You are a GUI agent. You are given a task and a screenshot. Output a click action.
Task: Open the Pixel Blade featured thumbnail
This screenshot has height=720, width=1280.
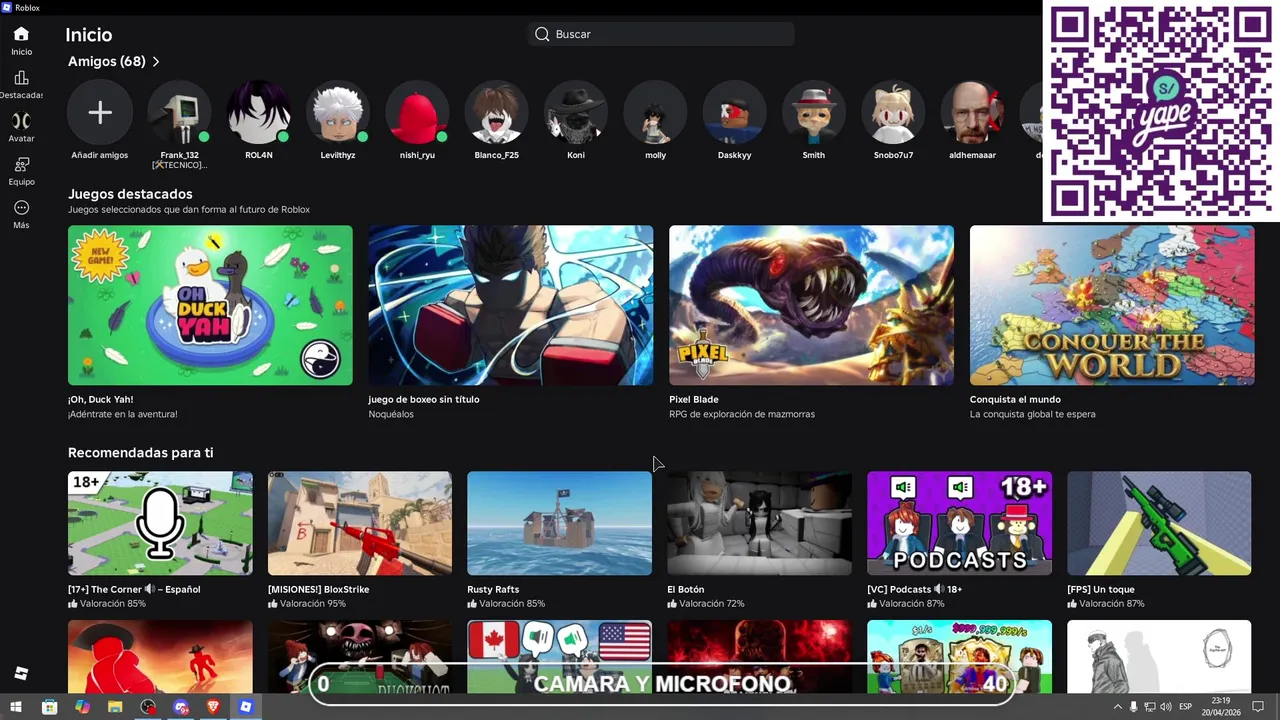point(811,305)
